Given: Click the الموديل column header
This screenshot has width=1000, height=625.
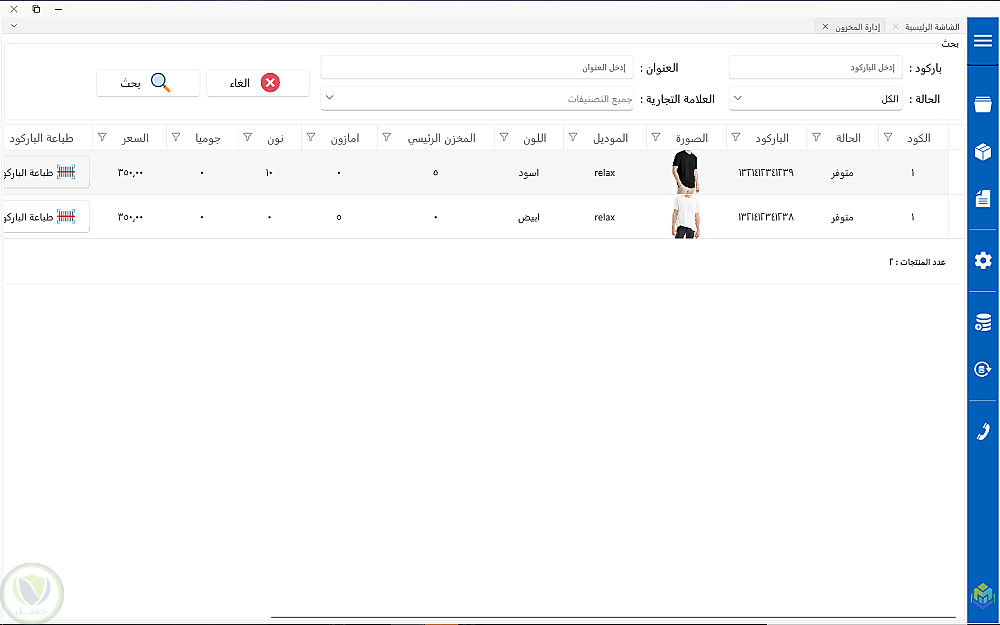Looking at the screenshot, I should 610,138.
